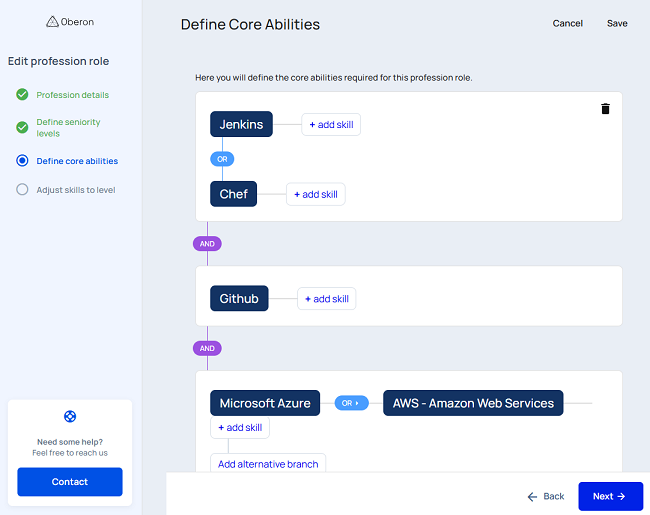650x515 pixels.
Task: Expand the OR selector beside Microsoft Azure
Action: [351, 403]
